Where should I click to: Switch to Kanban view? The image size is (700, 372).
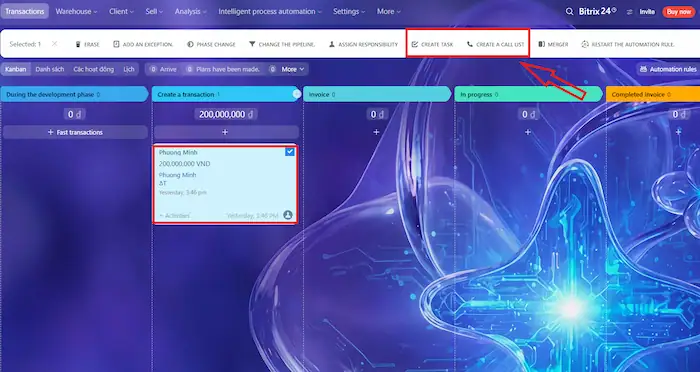click(16, 69)
